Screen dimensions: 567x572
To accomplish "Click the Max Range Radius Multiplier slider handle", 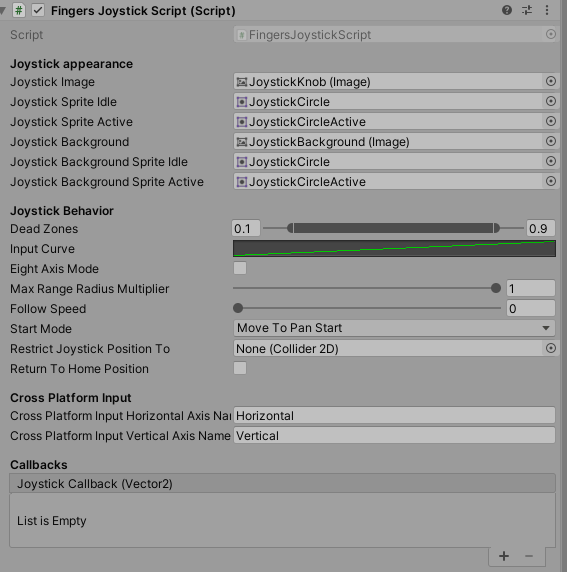I will [x=496, y=288].
